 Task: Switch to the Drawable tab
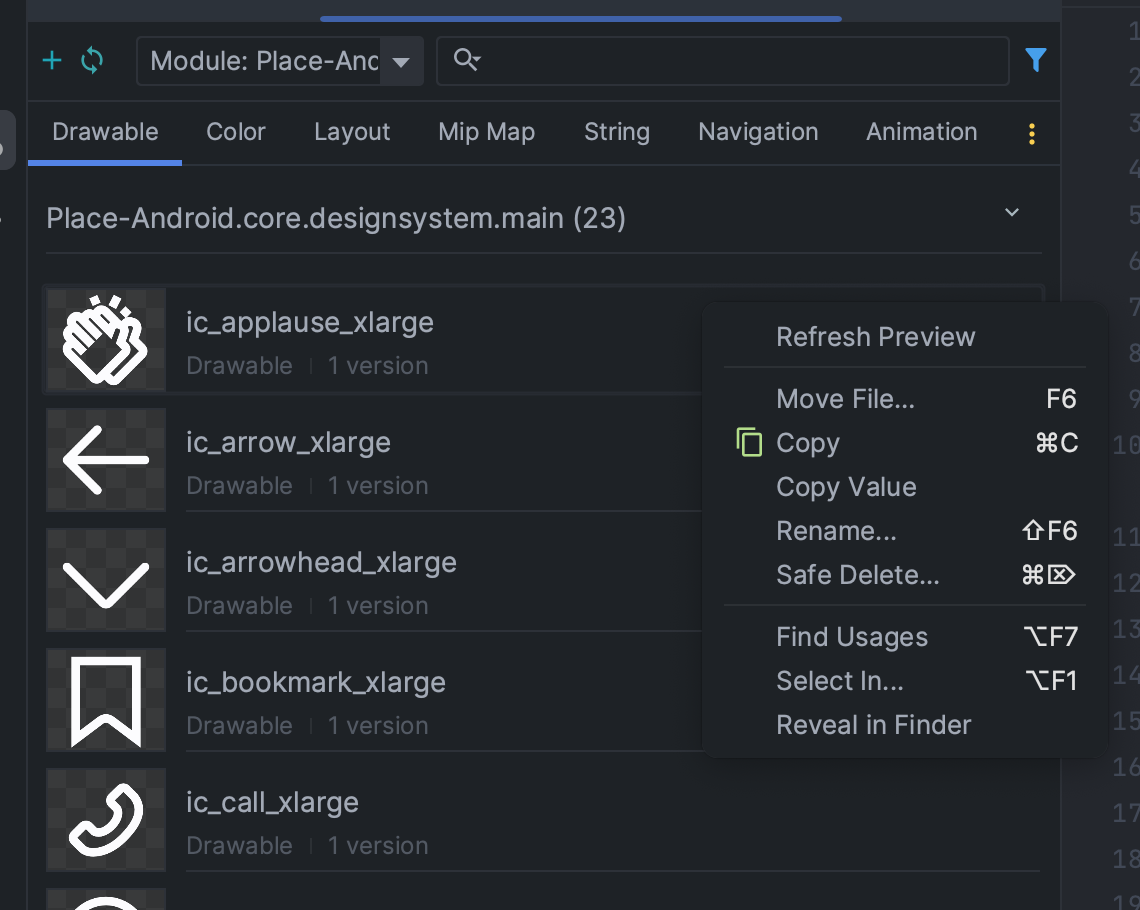coord(105,132)
